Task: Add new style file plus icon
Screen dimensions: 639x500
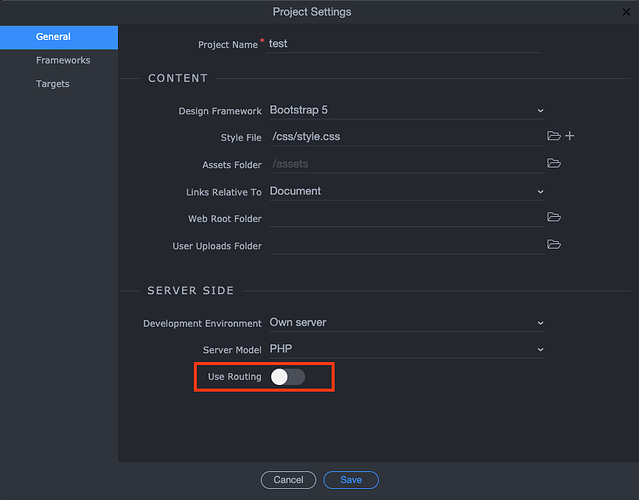Action: pyautogui.click(x=570, y=136)
